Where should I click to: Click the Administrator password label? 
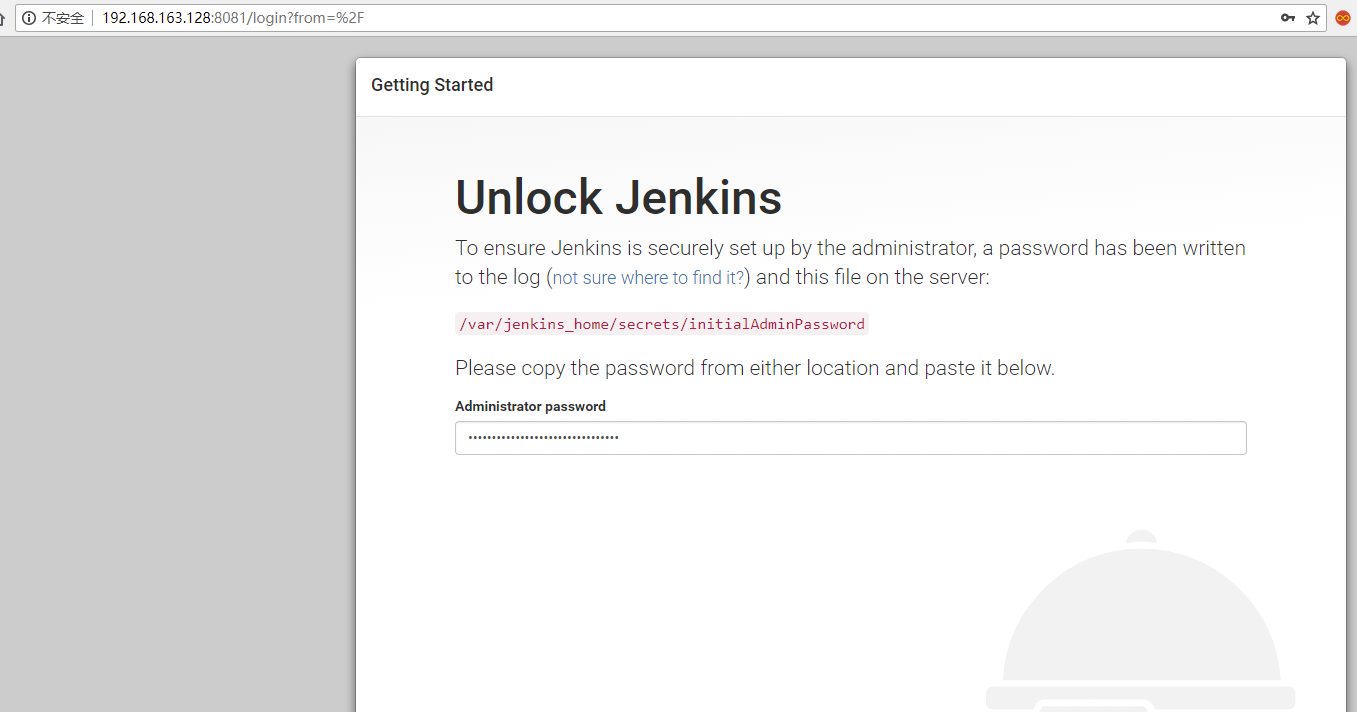tap(530, 406)
